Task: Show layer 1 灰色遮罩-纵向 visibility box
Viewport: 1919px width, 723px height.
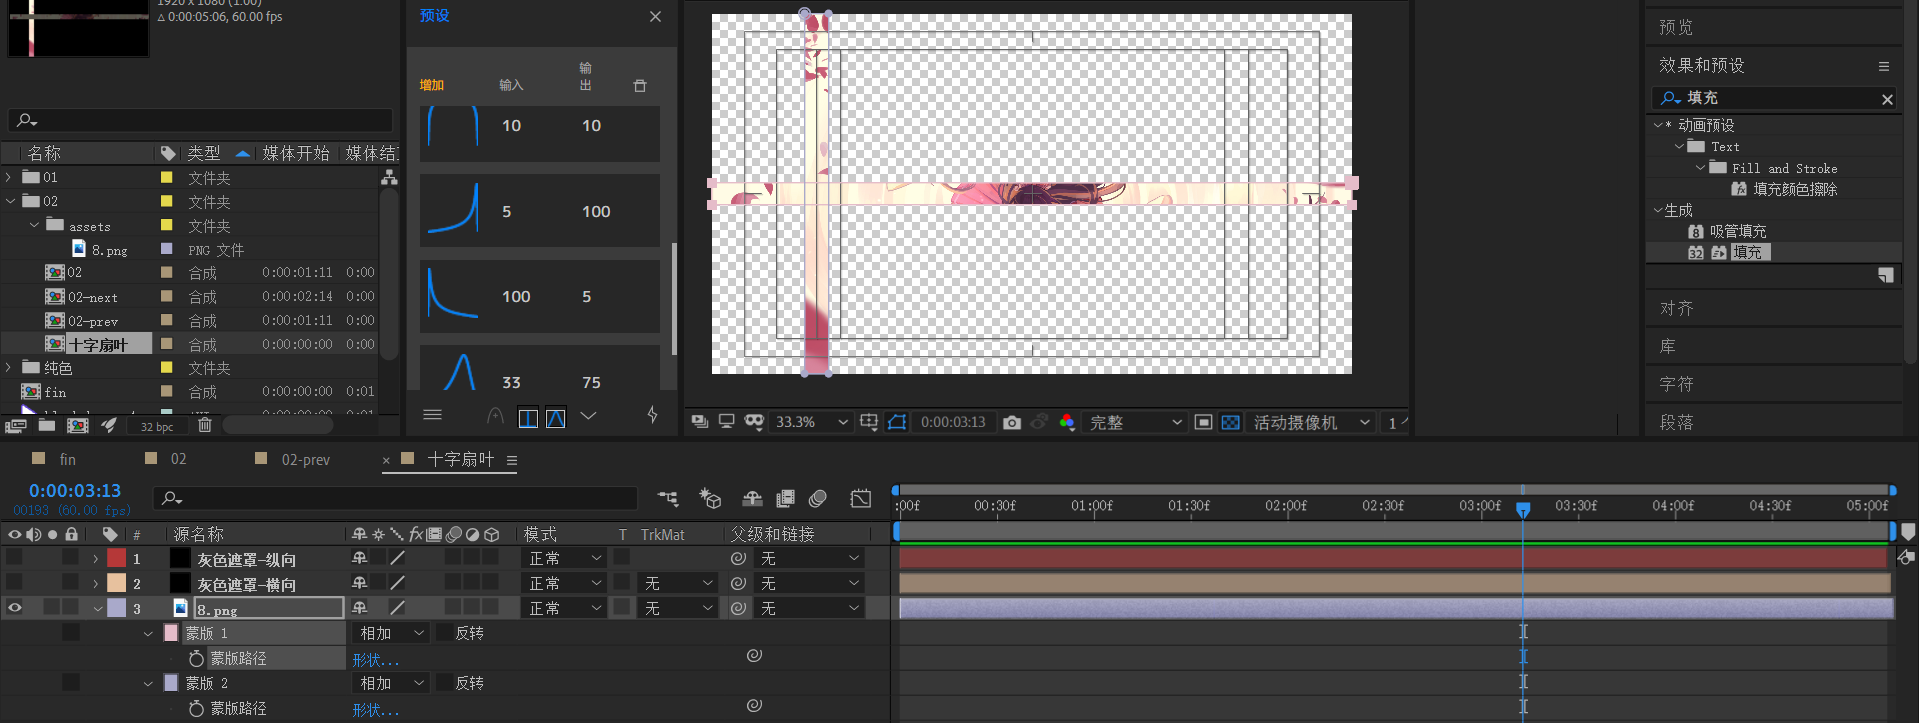Action: 14,558
